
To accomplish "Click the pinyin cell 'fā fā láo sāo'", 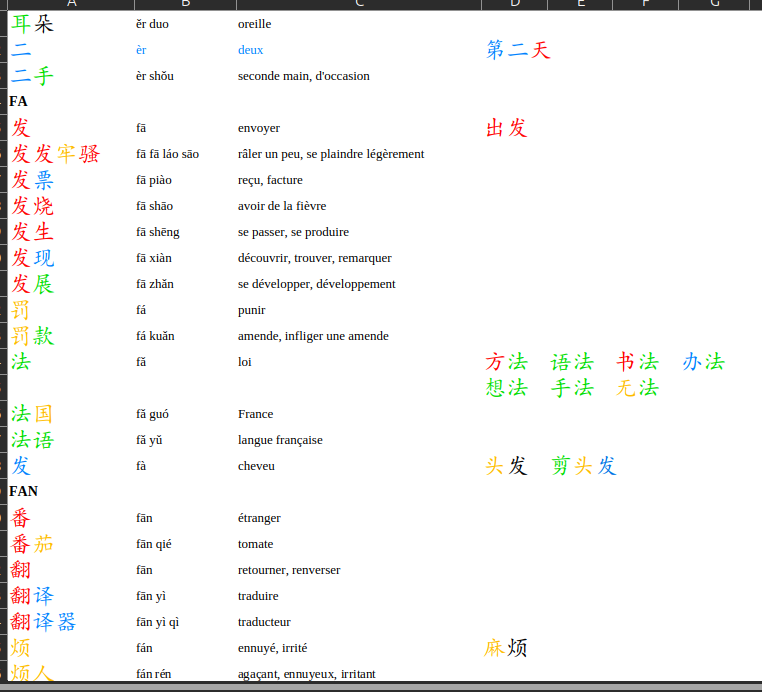I will (x=167, y=154).
